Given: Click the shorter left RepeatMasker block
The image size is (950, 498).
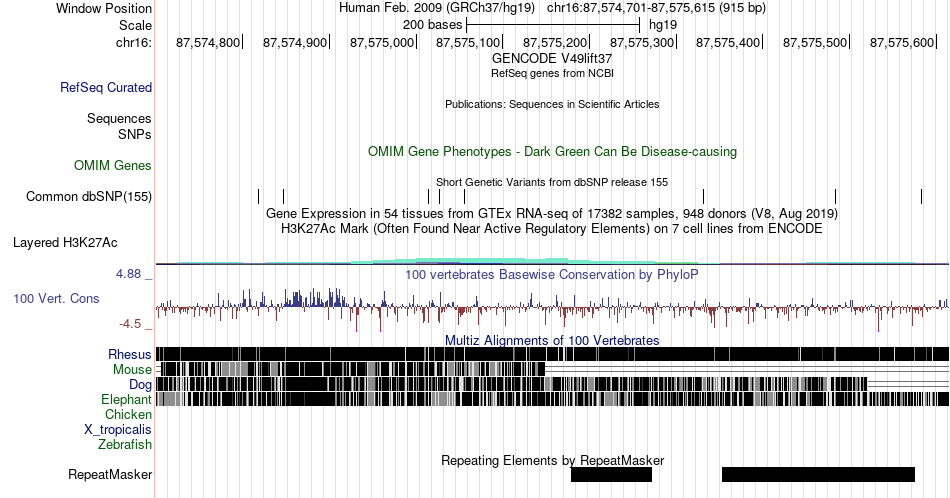Looking at the screenshot, I should pyautogui.click(x=611, y=474).
